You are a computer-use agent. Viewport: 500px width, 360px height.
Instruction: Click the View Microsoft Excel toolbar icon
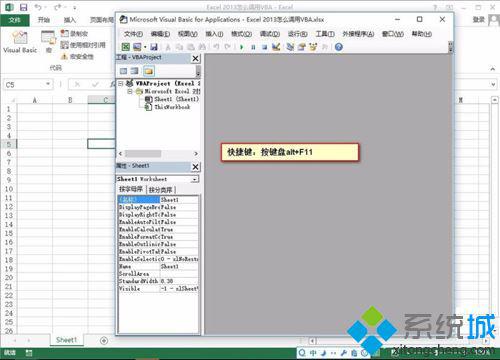126,47
